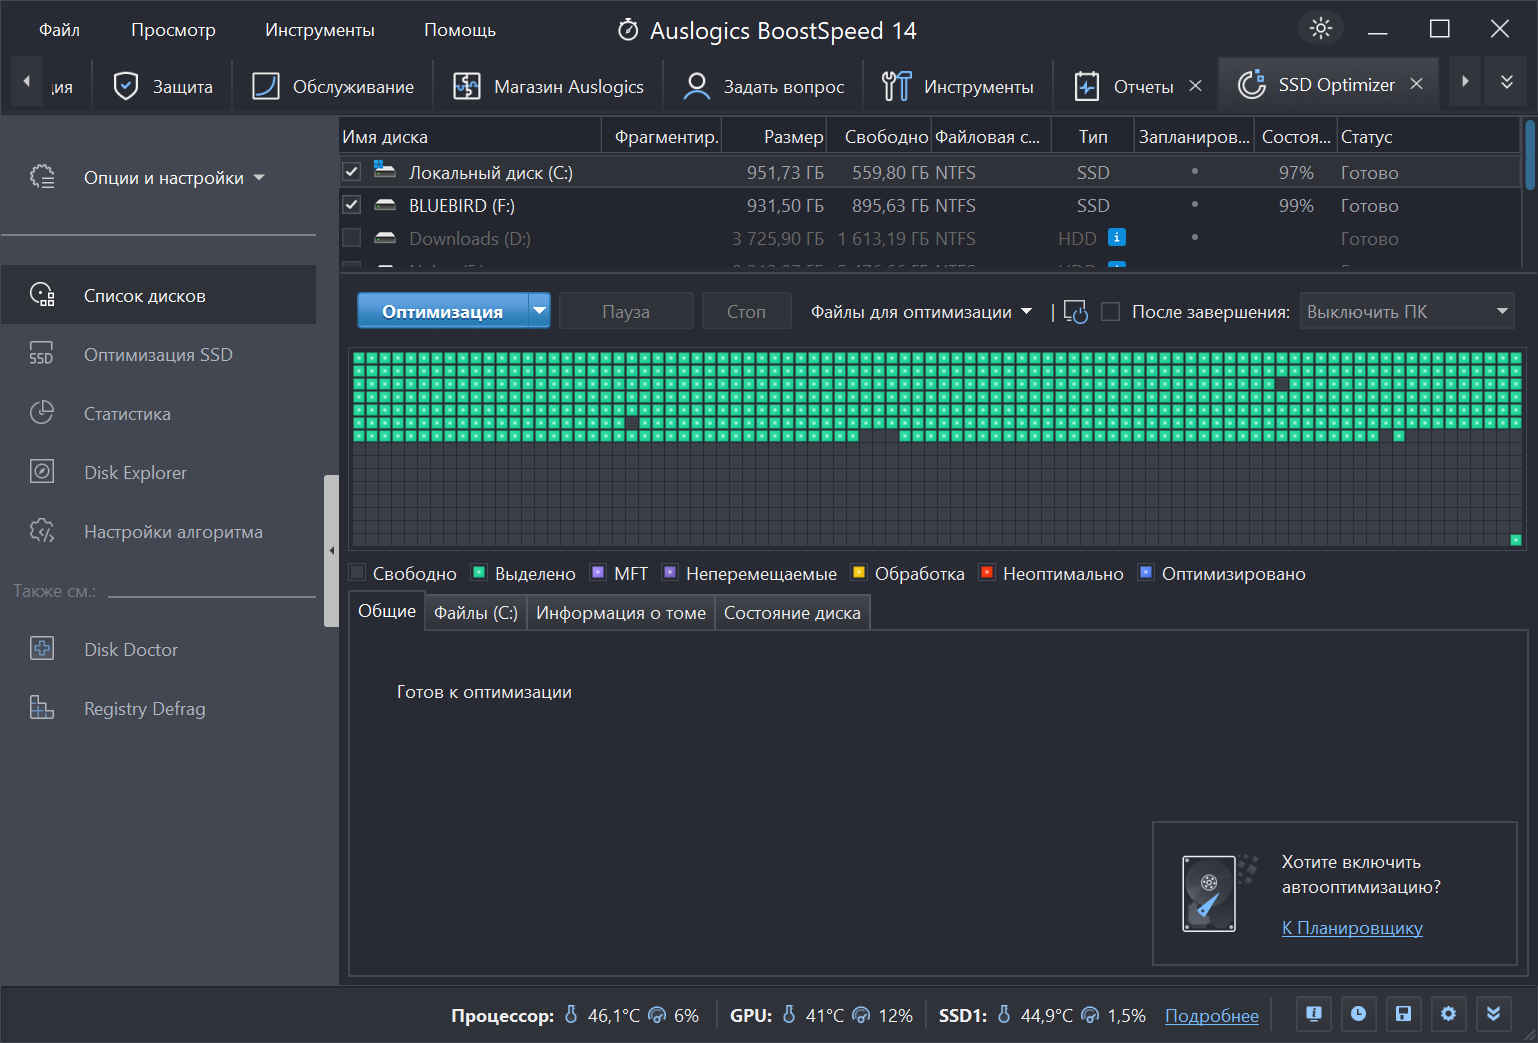This screenshot has width=1538, height=1043.
Task: Open the Инструменты menu in menu bar
Action: click(319, 30)
